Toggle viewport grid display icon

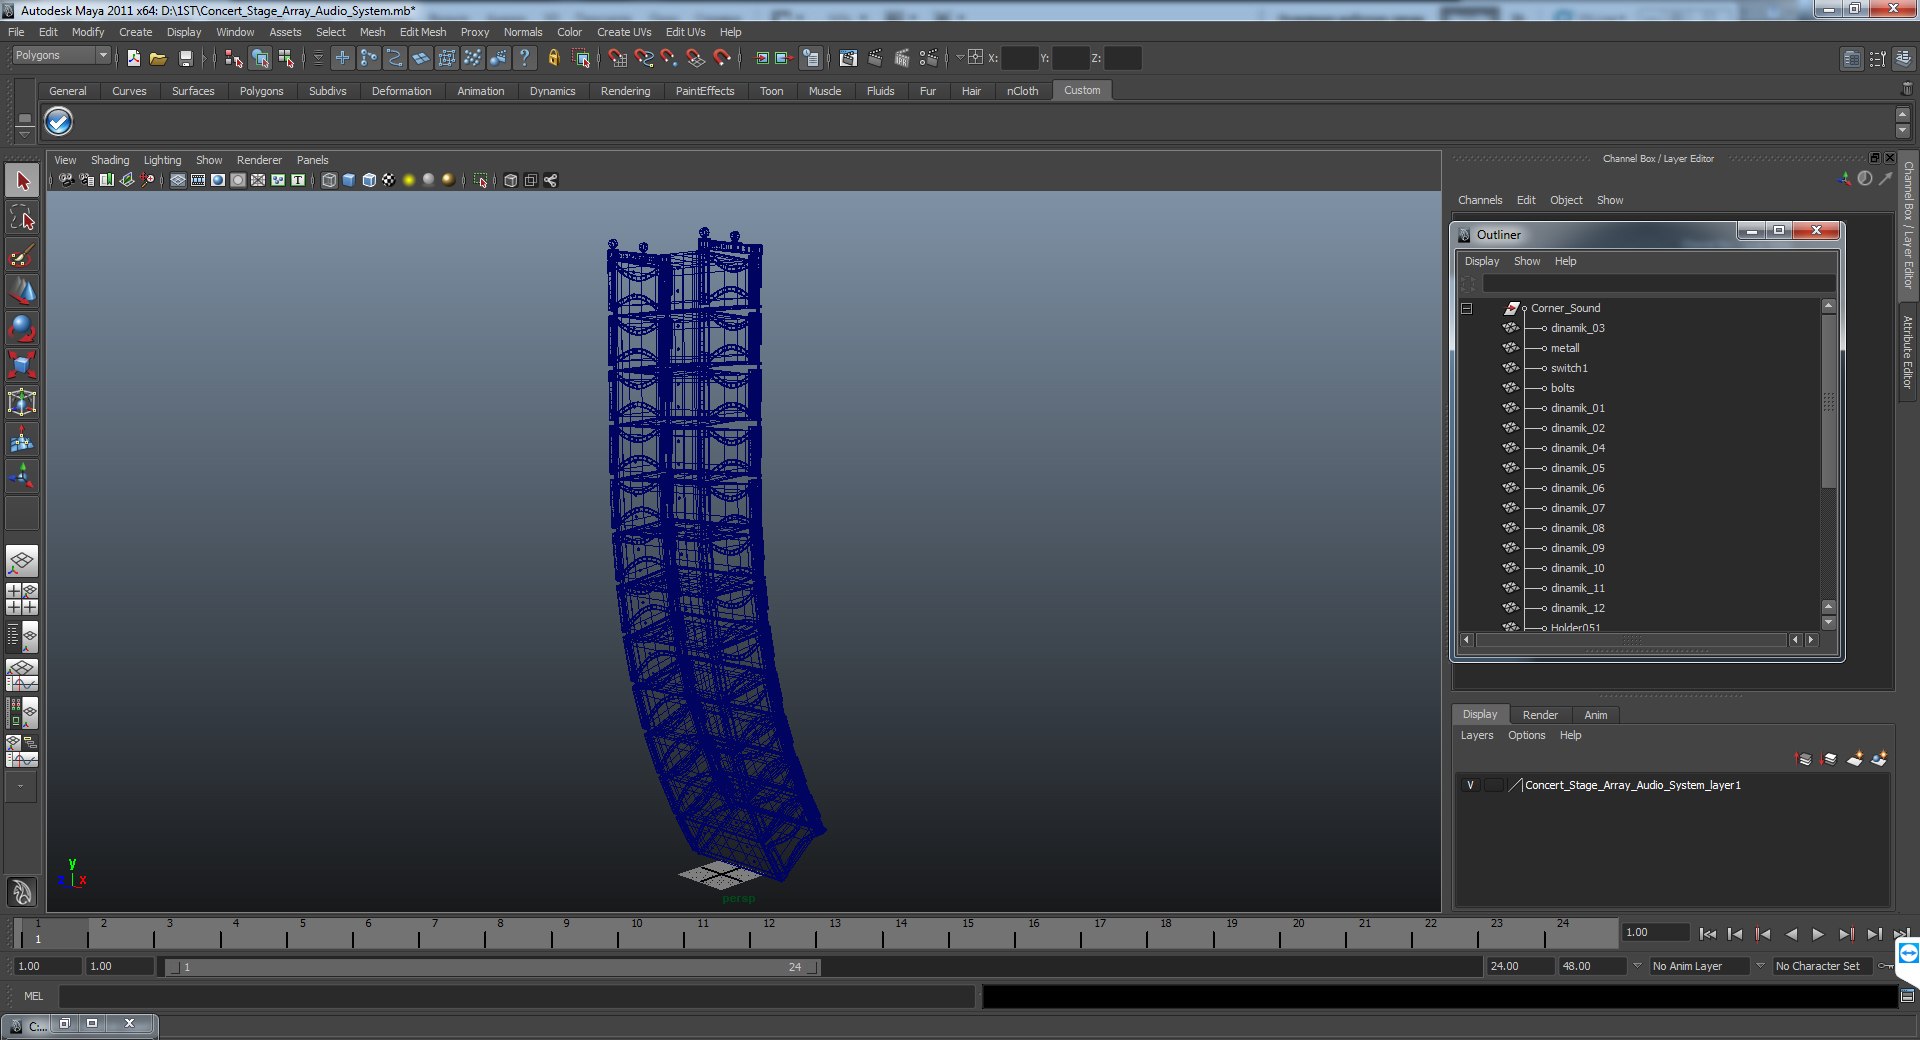click(178, 180)
